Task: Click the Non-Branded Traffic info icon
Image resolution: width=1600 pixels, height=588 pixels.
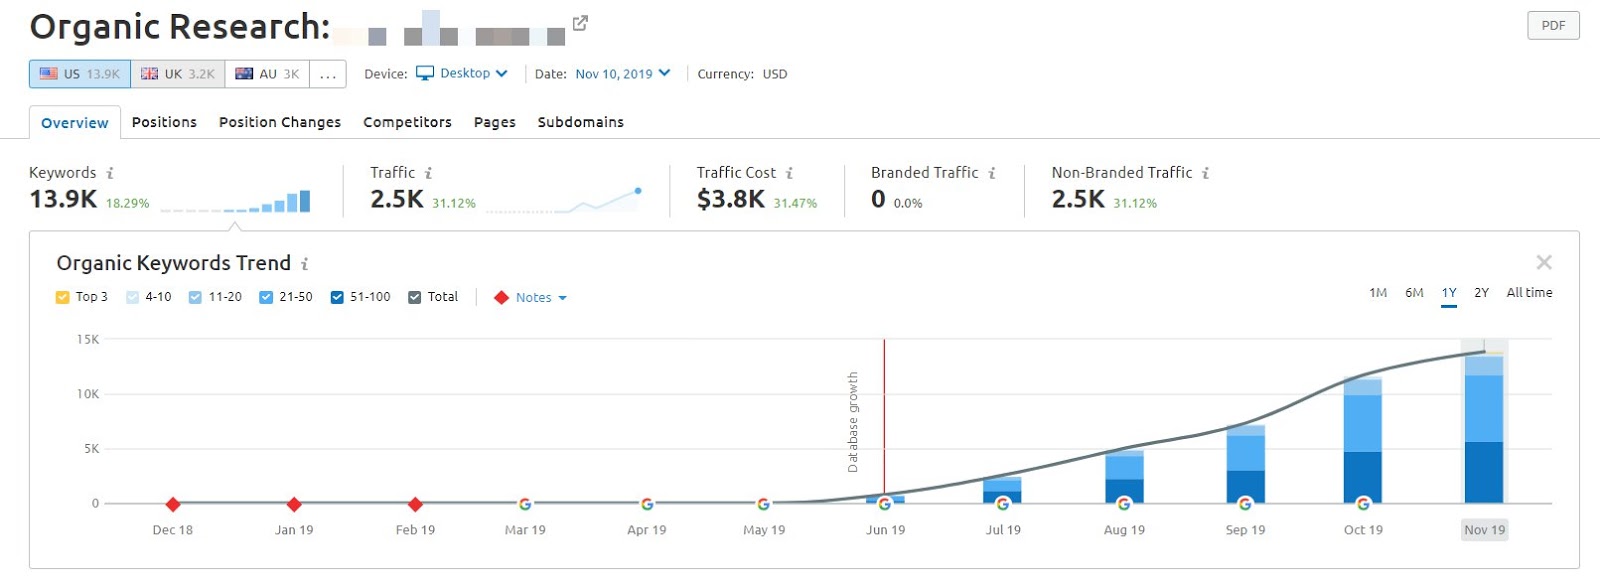Action: 1206,173
